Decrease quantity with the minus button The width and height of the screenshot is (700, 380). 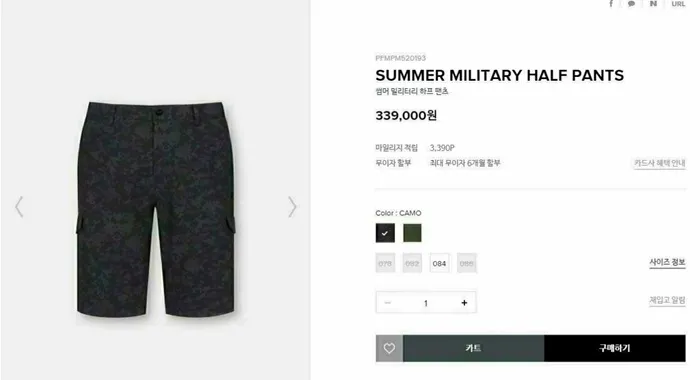(388, 303)
